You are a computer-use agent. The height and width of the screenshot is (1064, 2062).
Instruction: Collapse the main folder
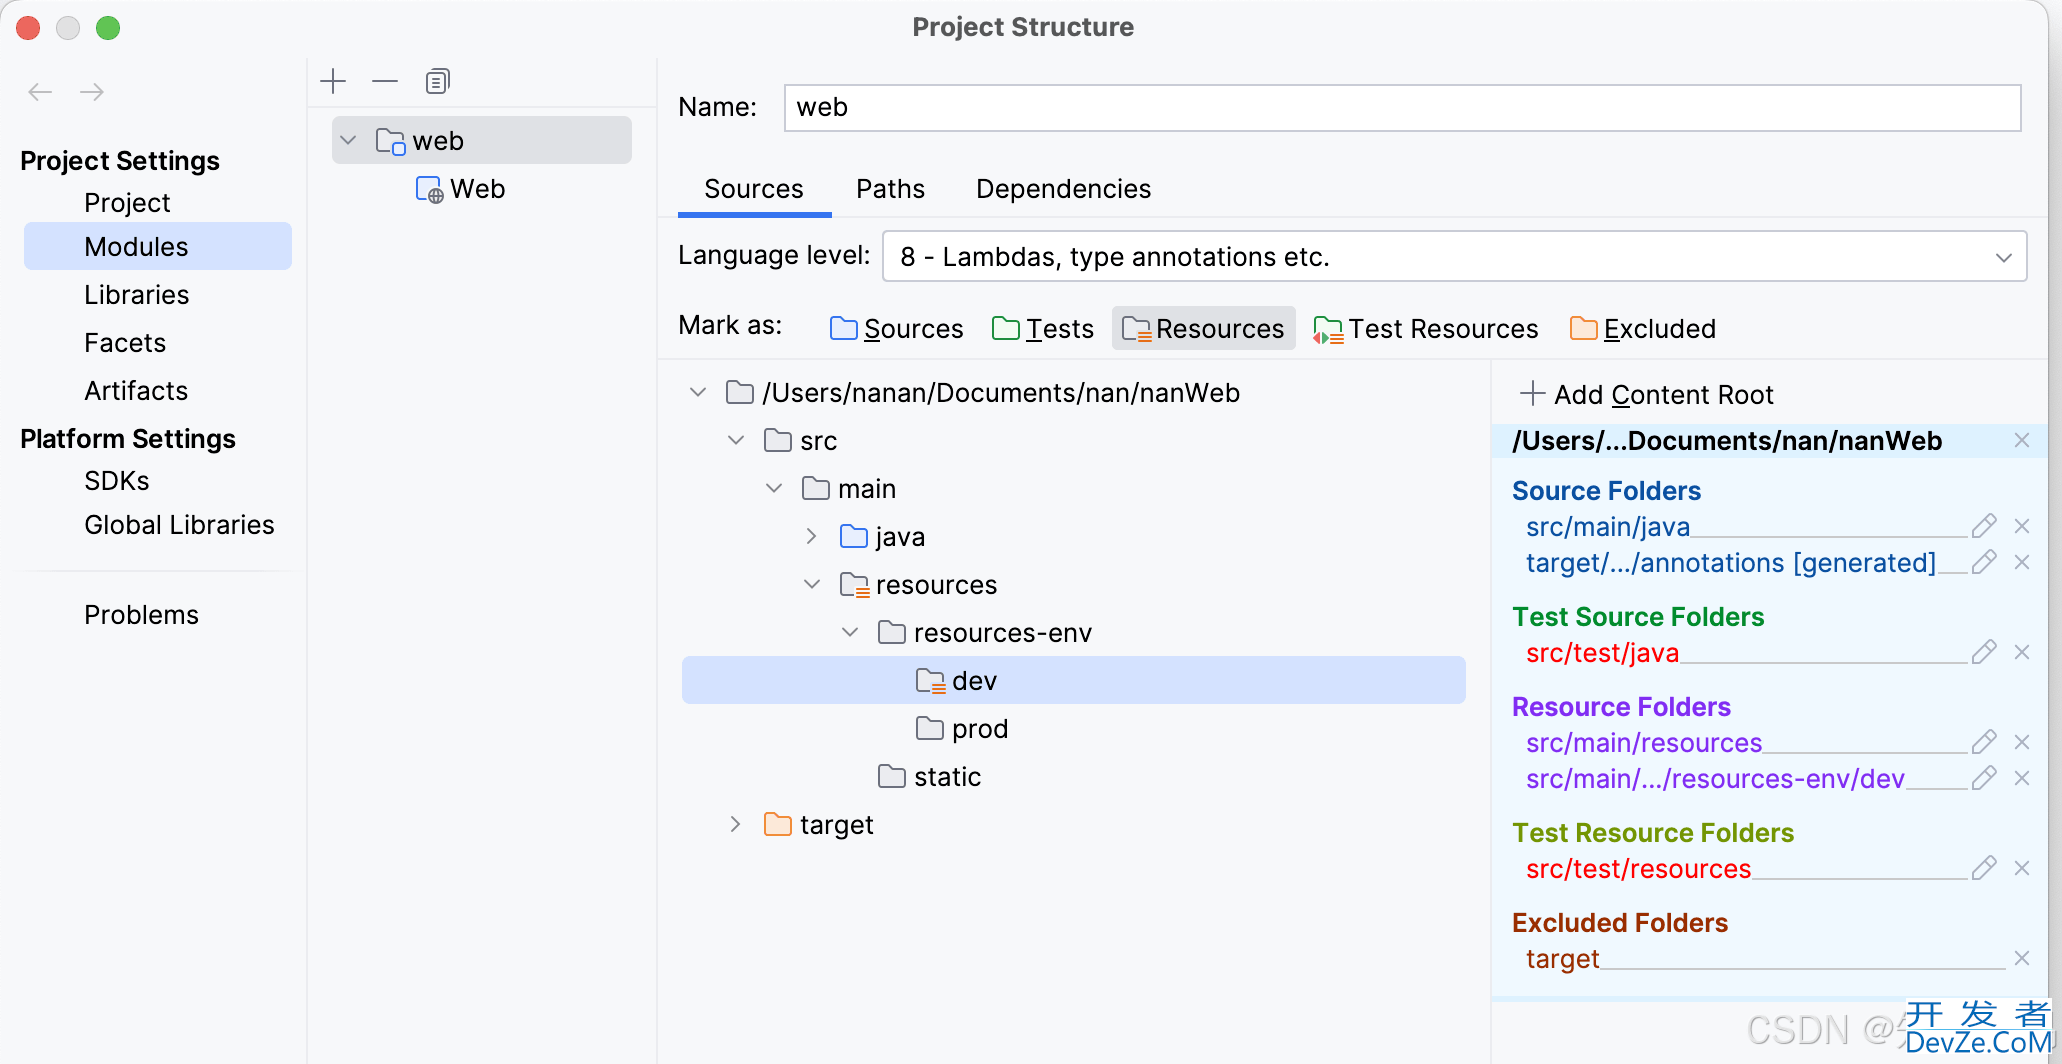tap(774, 488)
